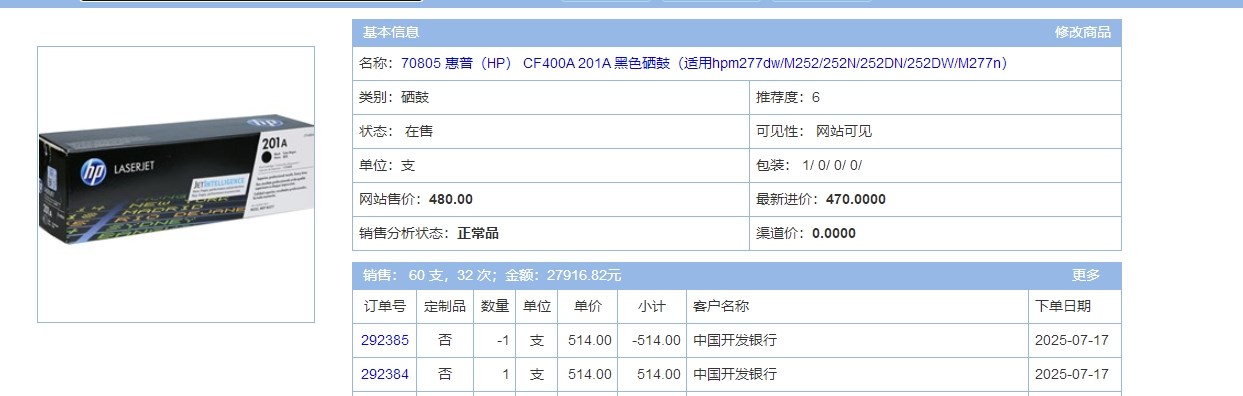Click the 下单日期 column header
This screenshot has width=1243, height=396.
[1075, 307]
